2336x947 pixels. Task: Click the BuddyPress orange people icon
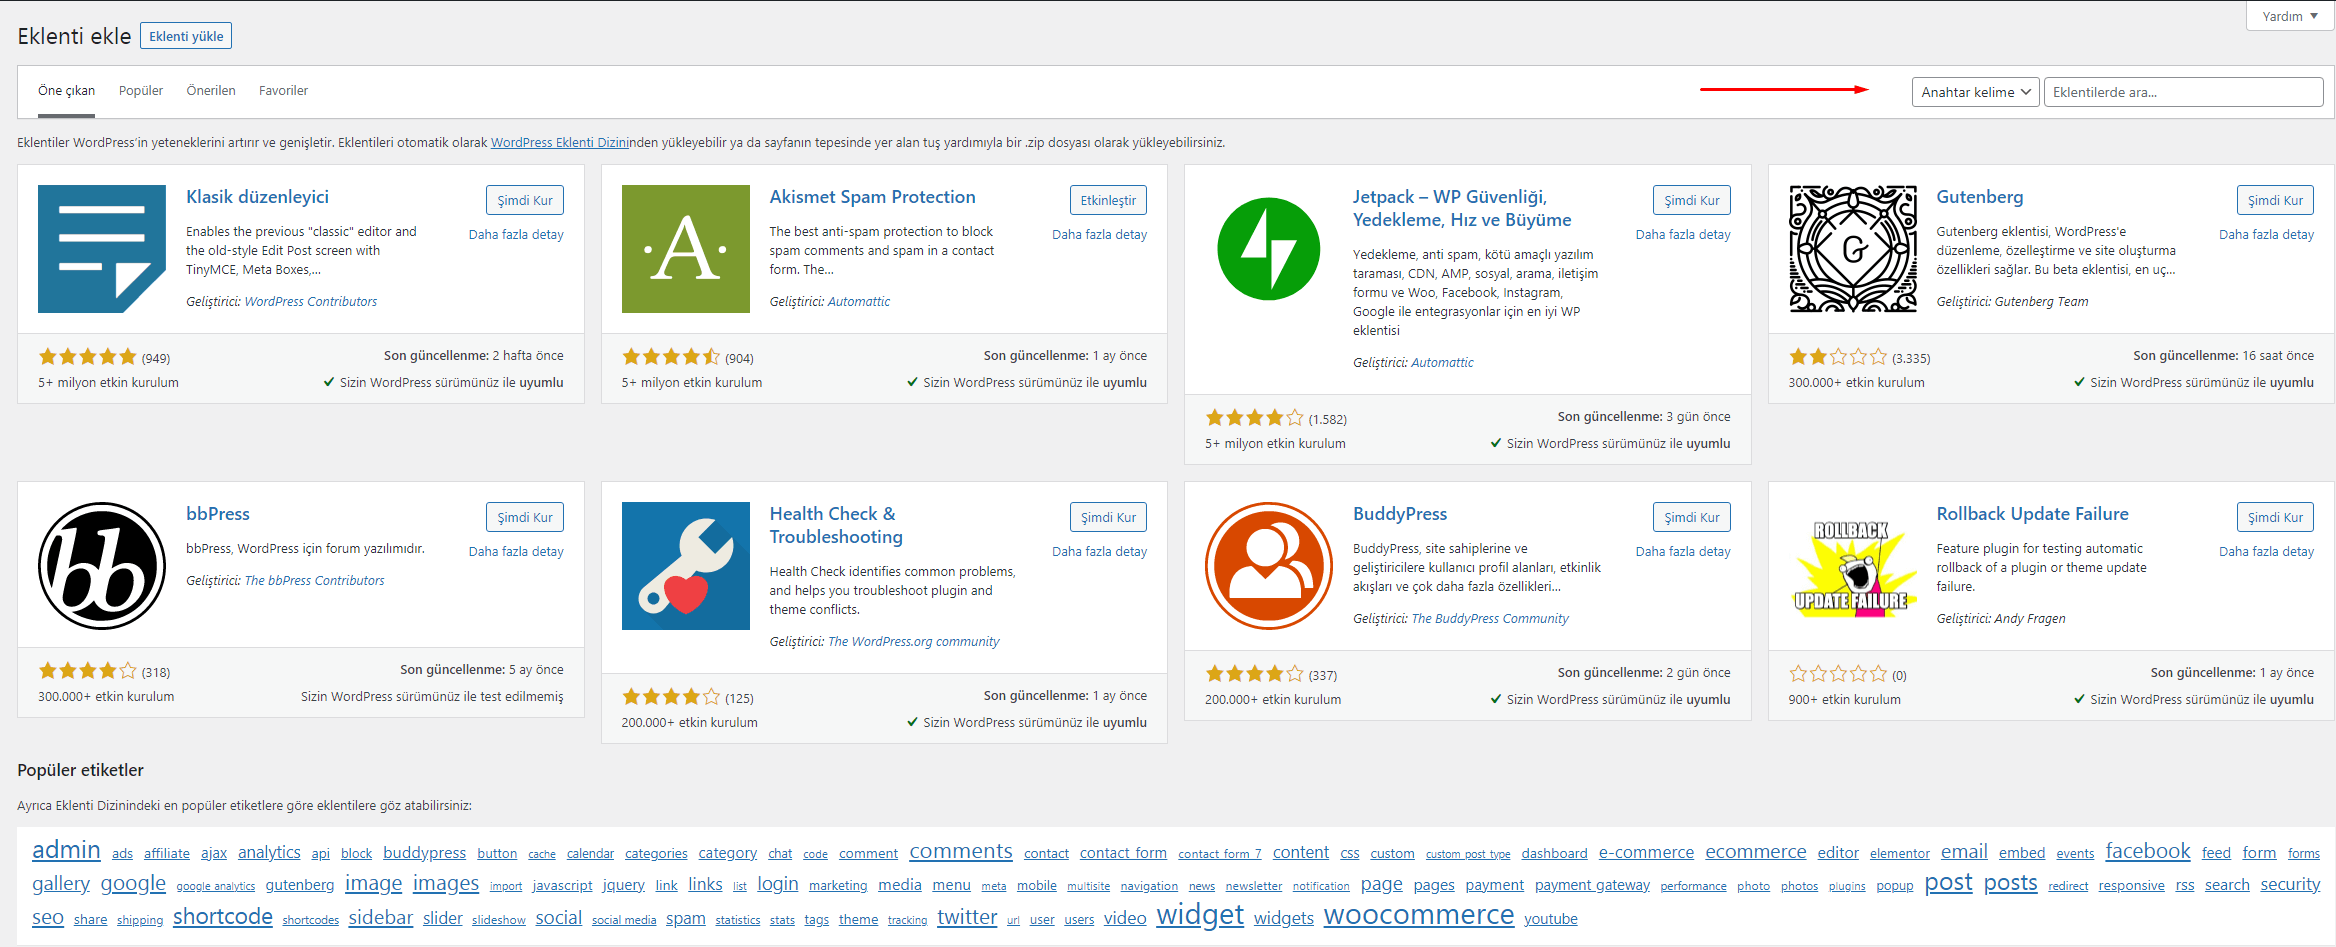tap(1269, 566)
